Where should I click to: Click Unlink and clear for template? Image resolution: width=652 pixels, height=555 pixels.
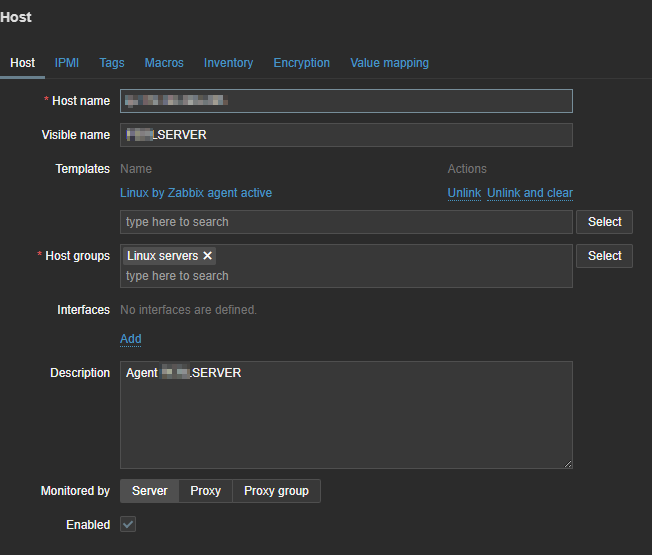pos(530,193)
